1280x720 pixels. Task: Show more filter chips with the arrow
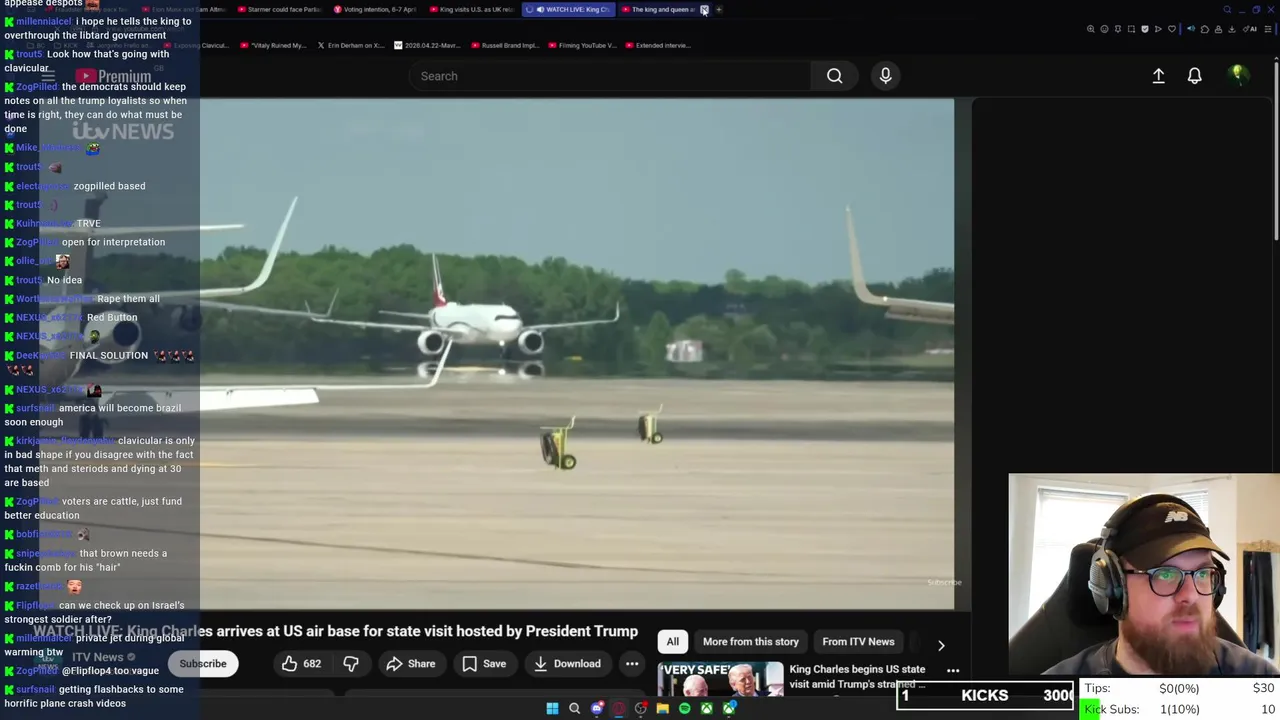pyautogui.click(x=941, y=645)
